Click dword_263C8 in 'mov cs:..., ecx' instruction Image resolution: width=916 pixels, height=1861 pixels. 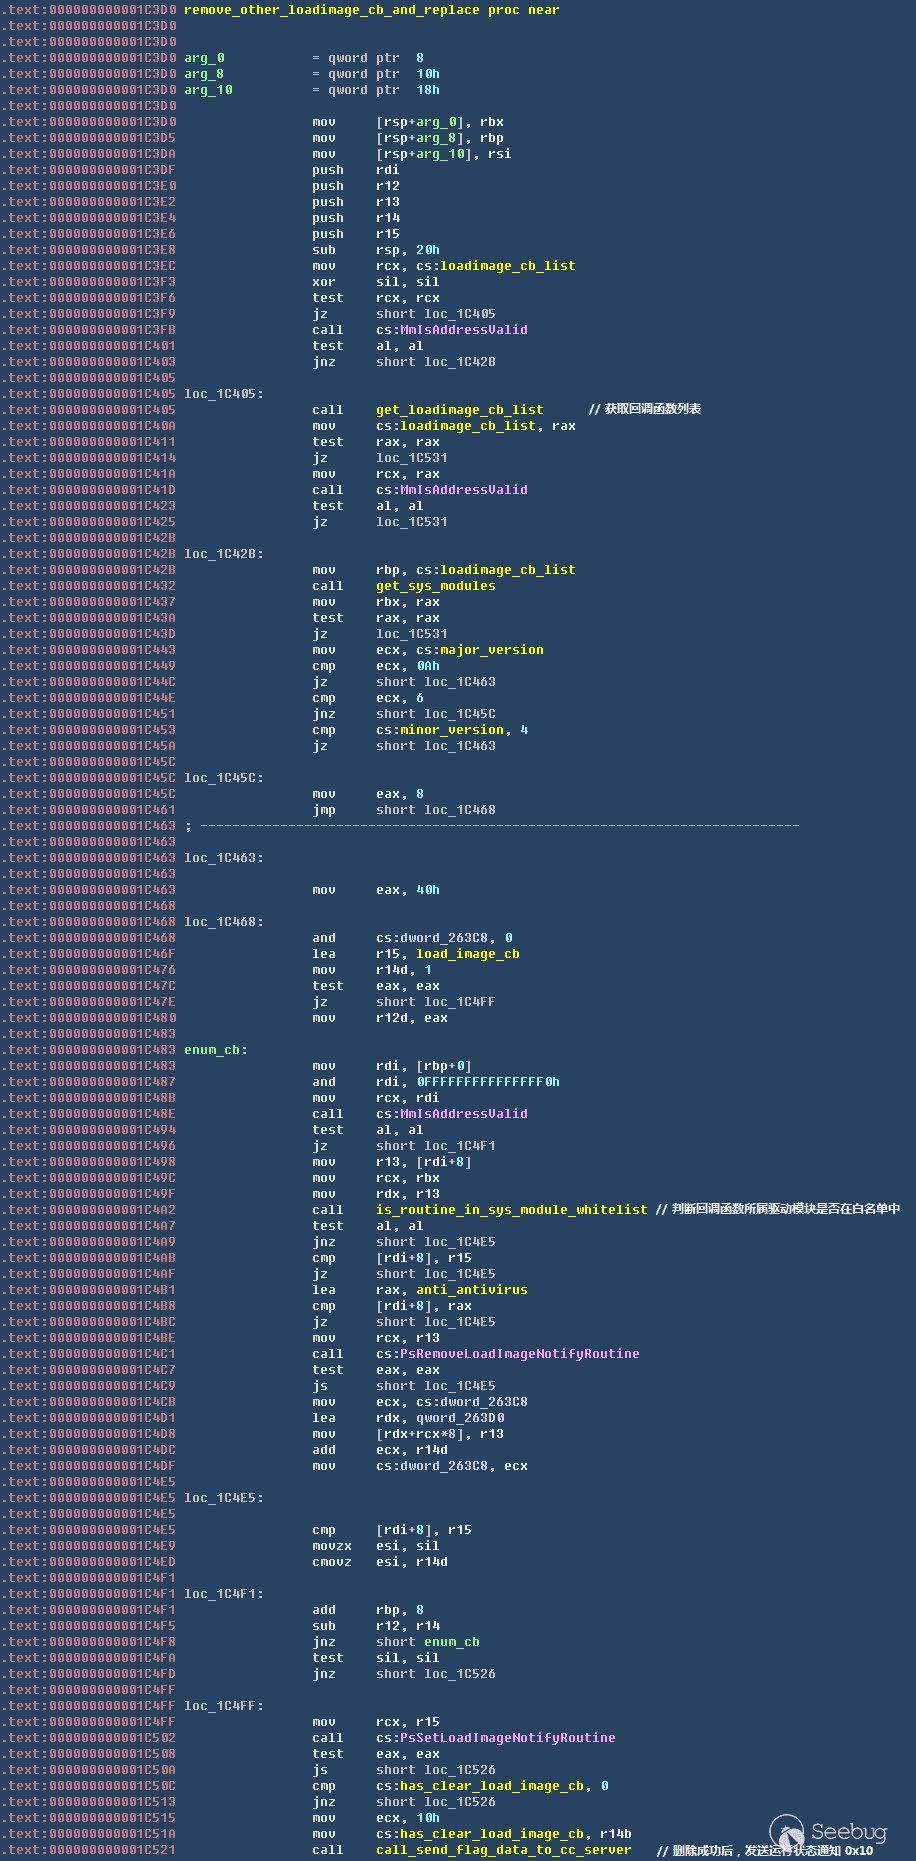click(x=444, y=1466)
